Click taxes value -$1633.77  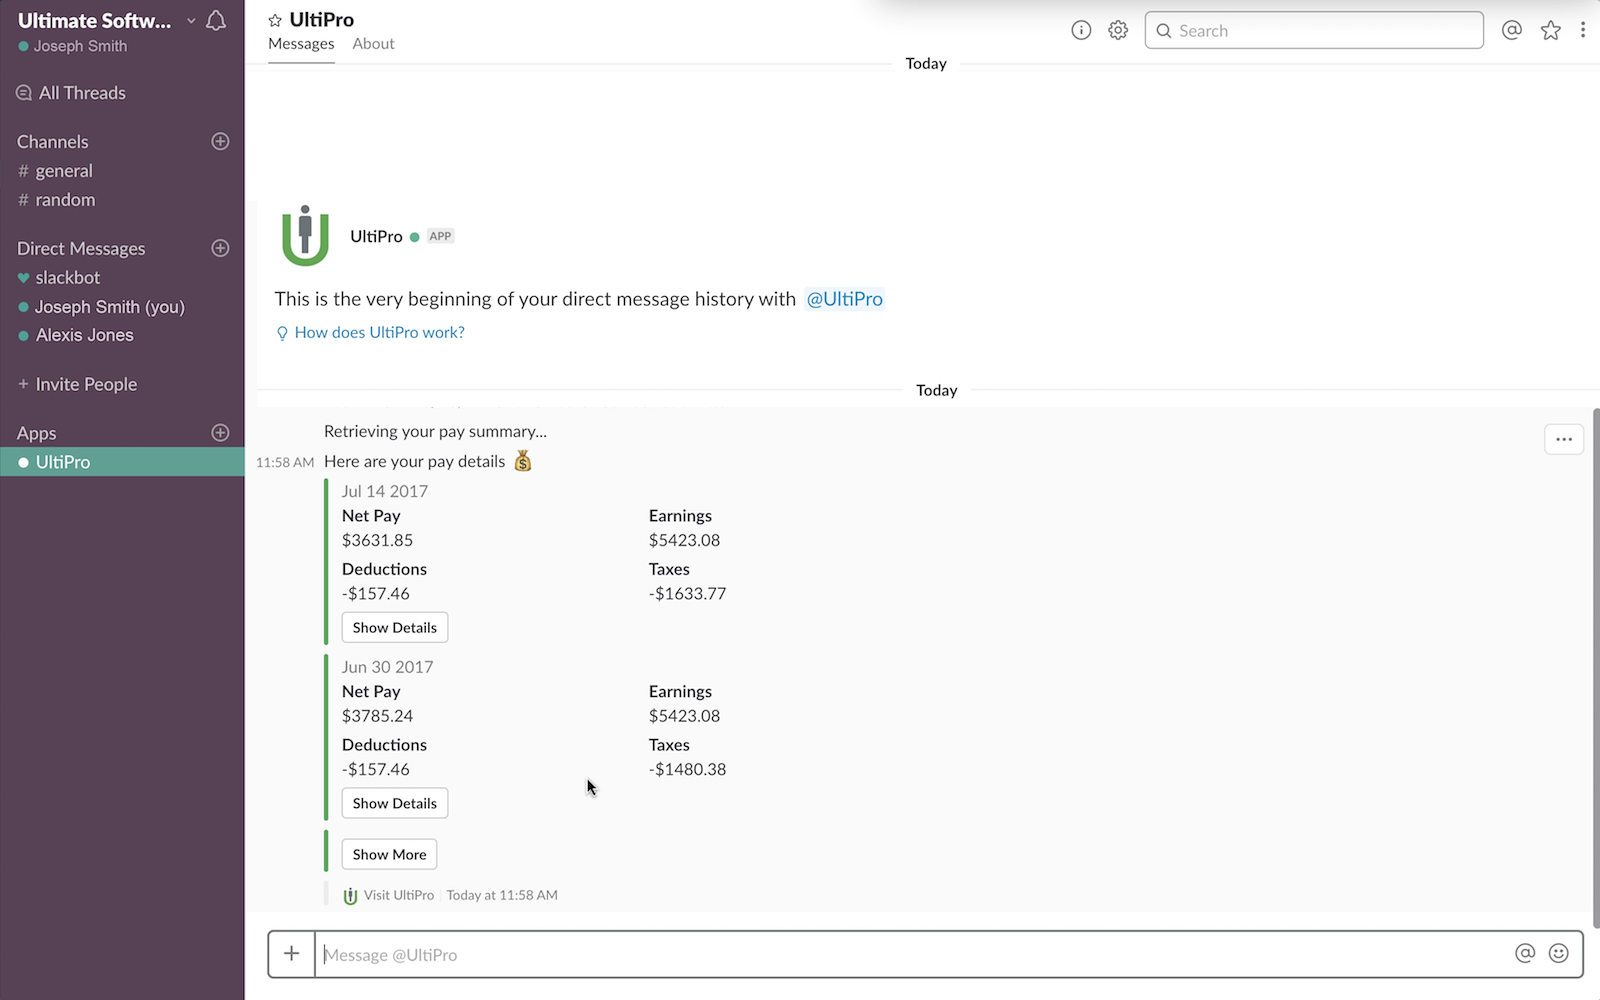[688, 593]
